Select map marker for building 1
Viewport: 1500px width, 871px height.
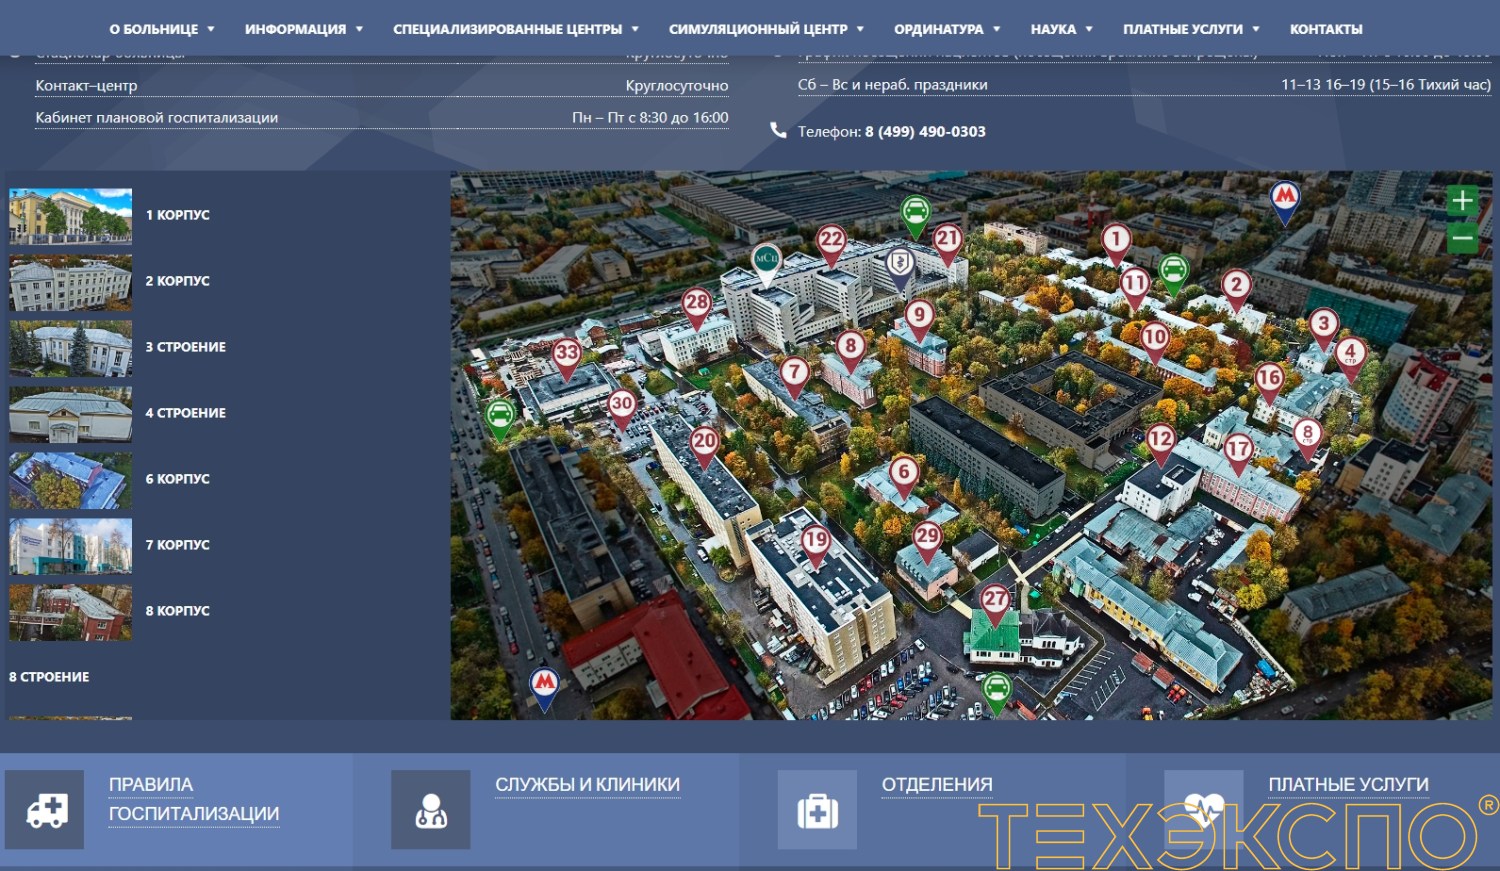coord(1116,243)
